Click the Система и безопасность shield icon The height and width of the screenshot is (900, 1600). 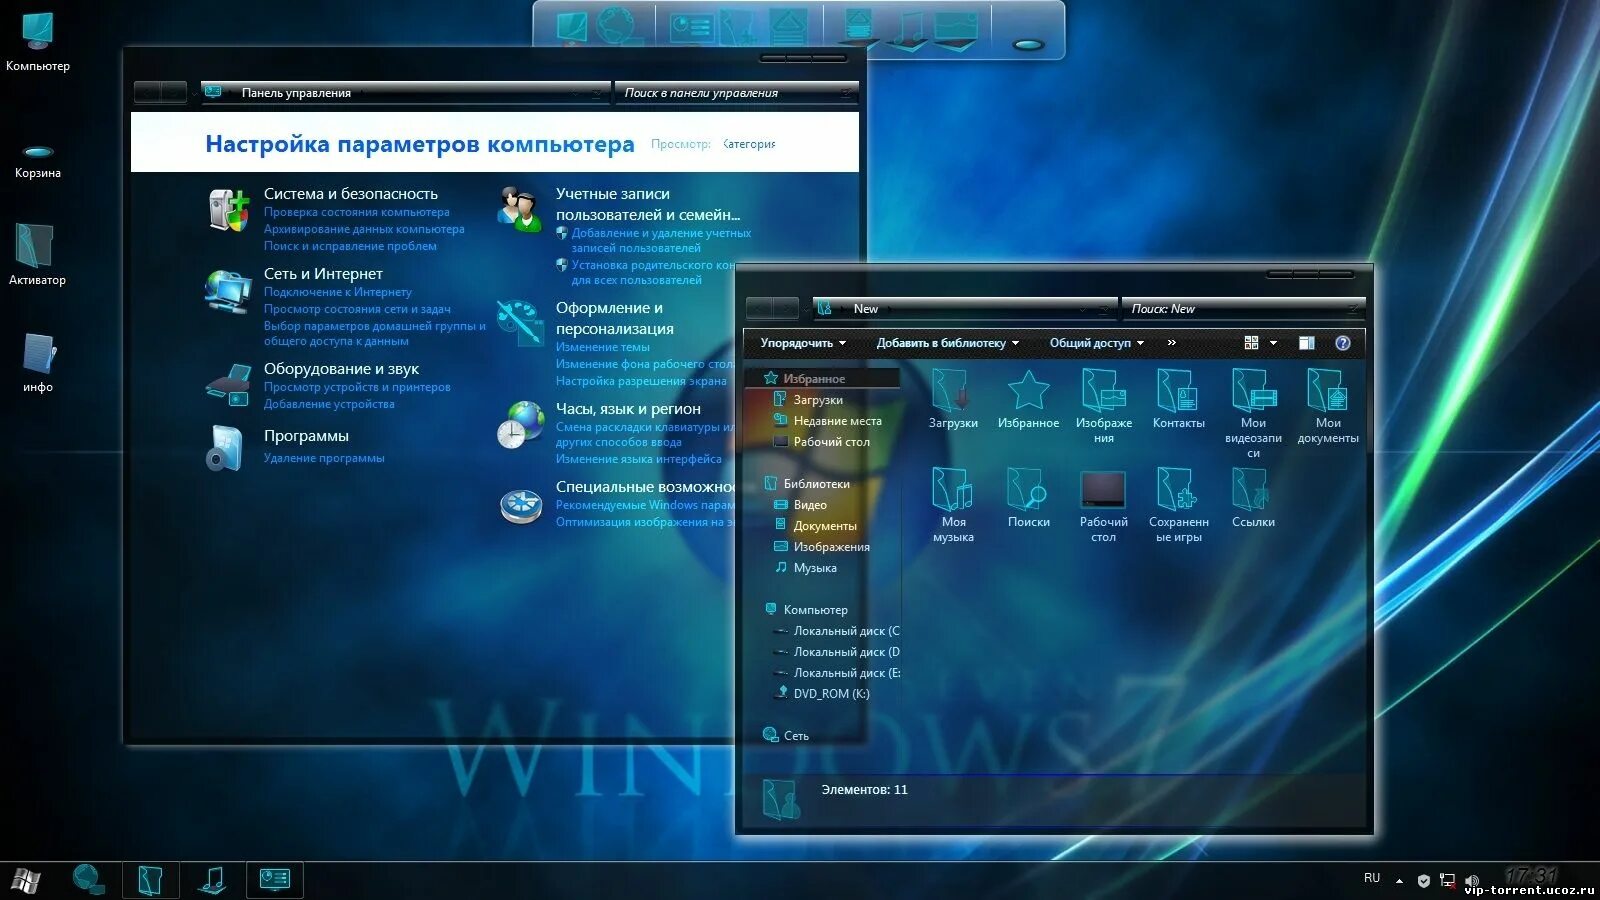coord(228,209)
